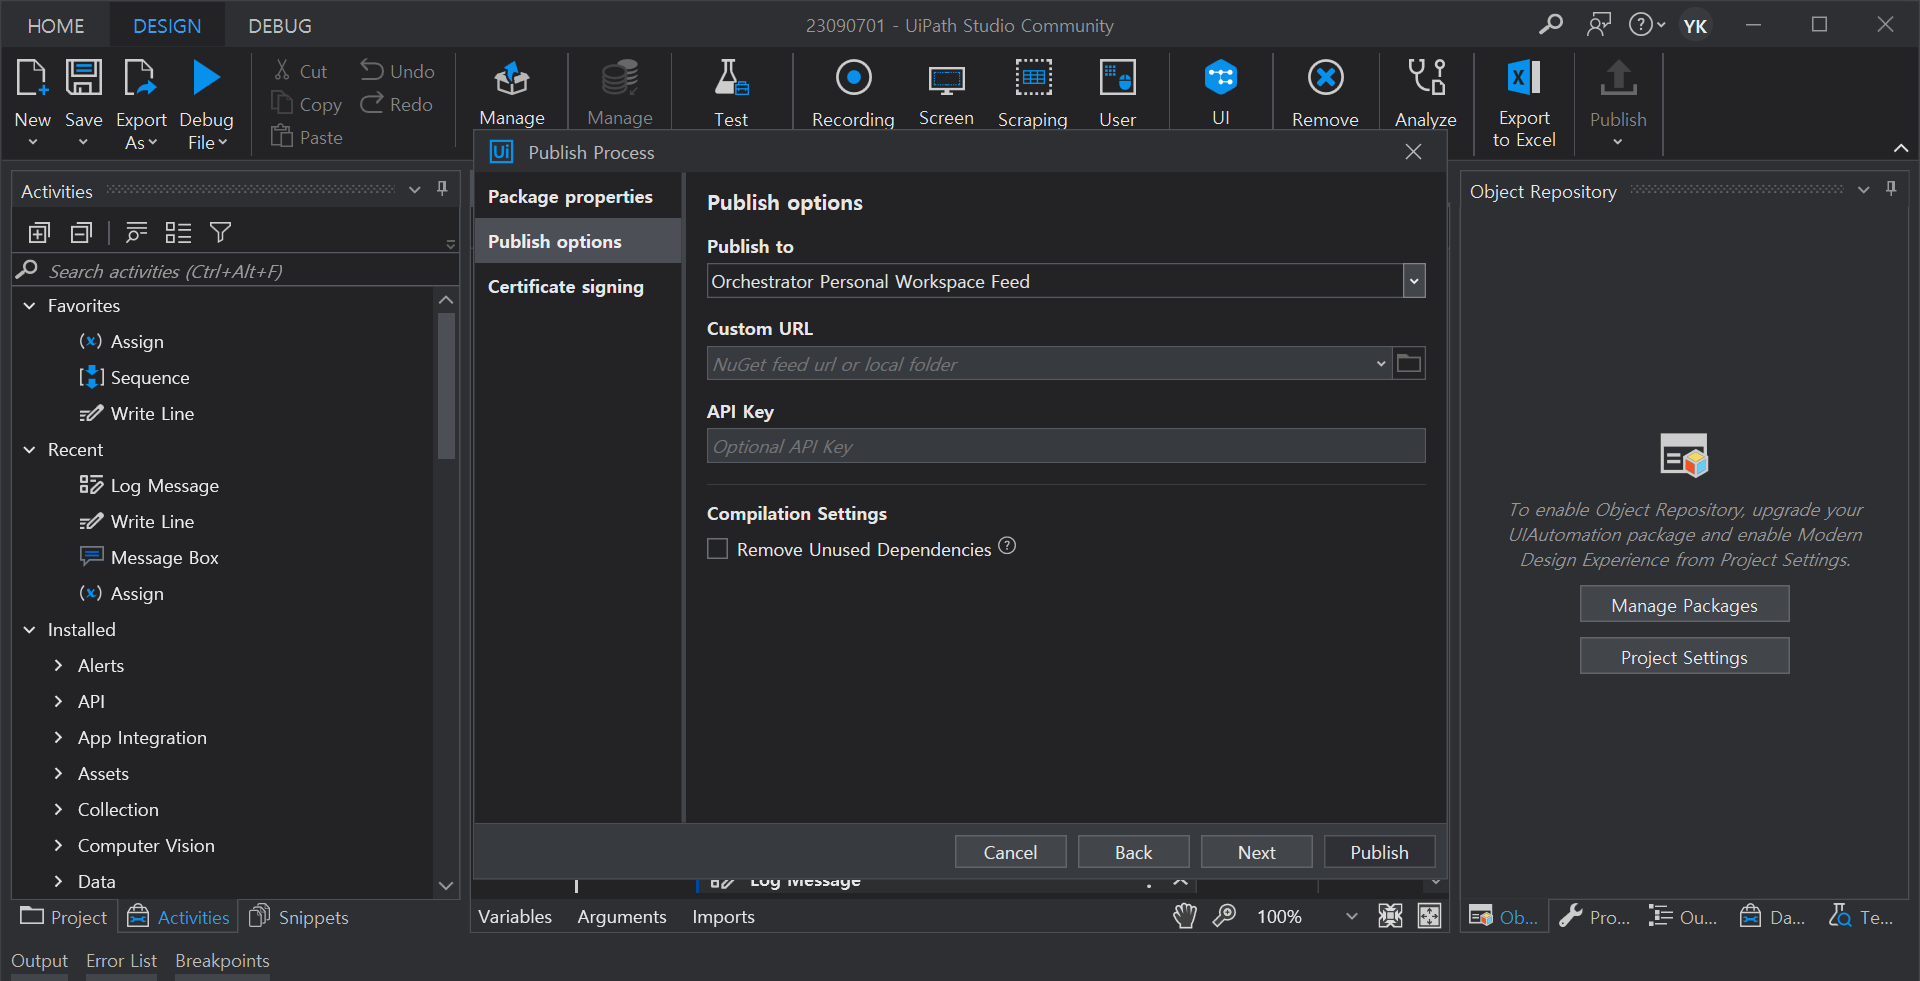
Task: Open User Events tool
Action: (1117, 78)
